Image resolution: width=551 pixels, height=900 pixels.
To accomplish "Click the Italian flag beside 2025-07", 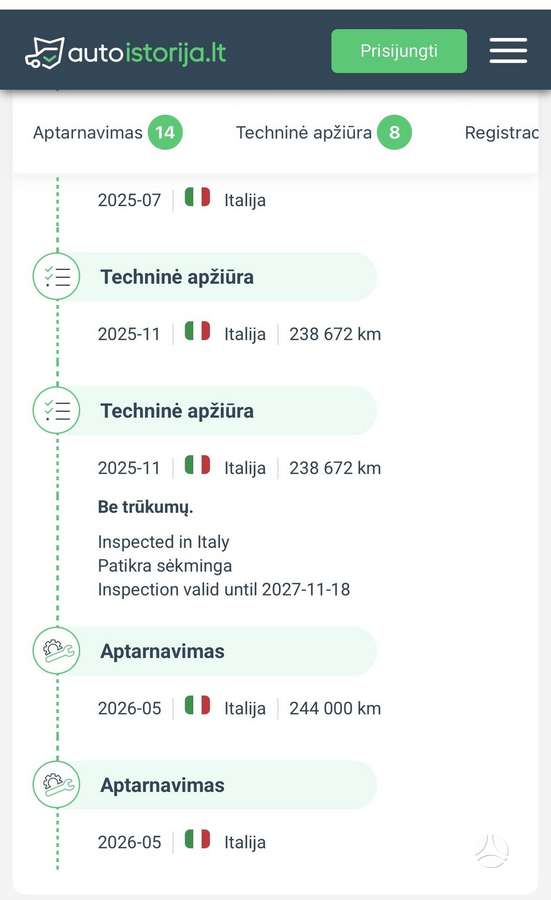I will [197, 197].
